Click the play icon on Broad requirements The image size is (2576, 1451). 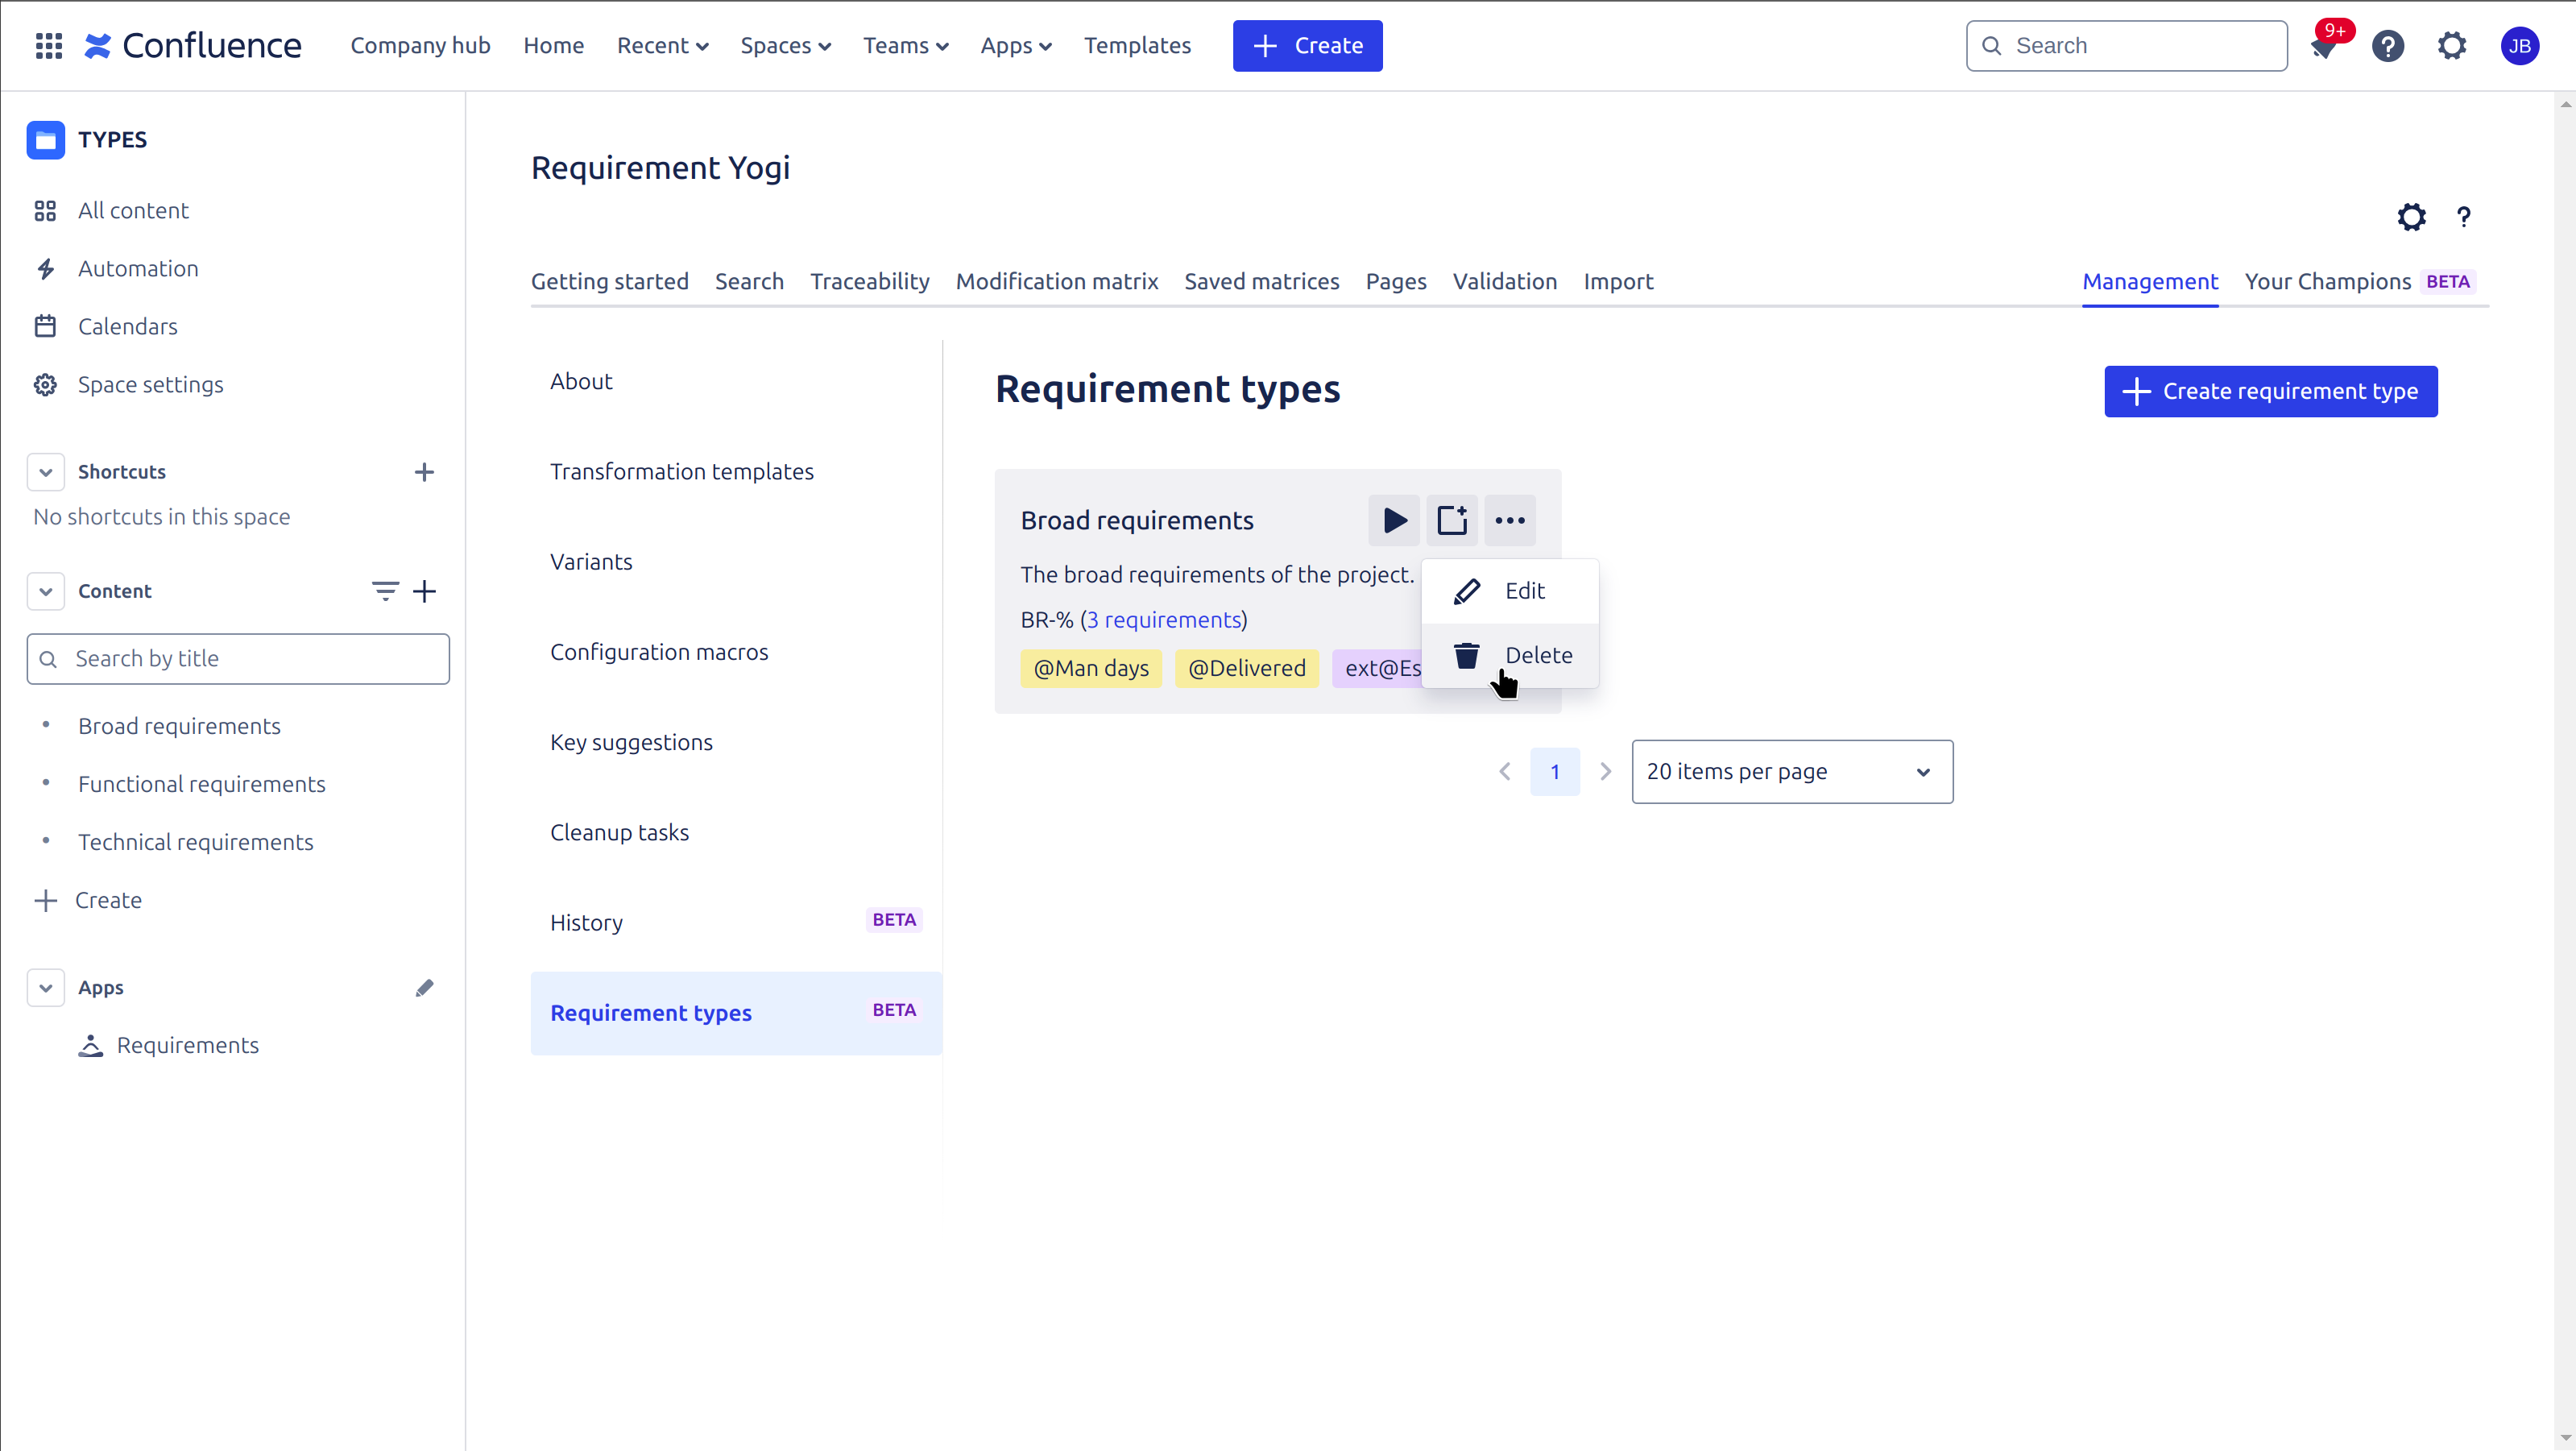1396,520
